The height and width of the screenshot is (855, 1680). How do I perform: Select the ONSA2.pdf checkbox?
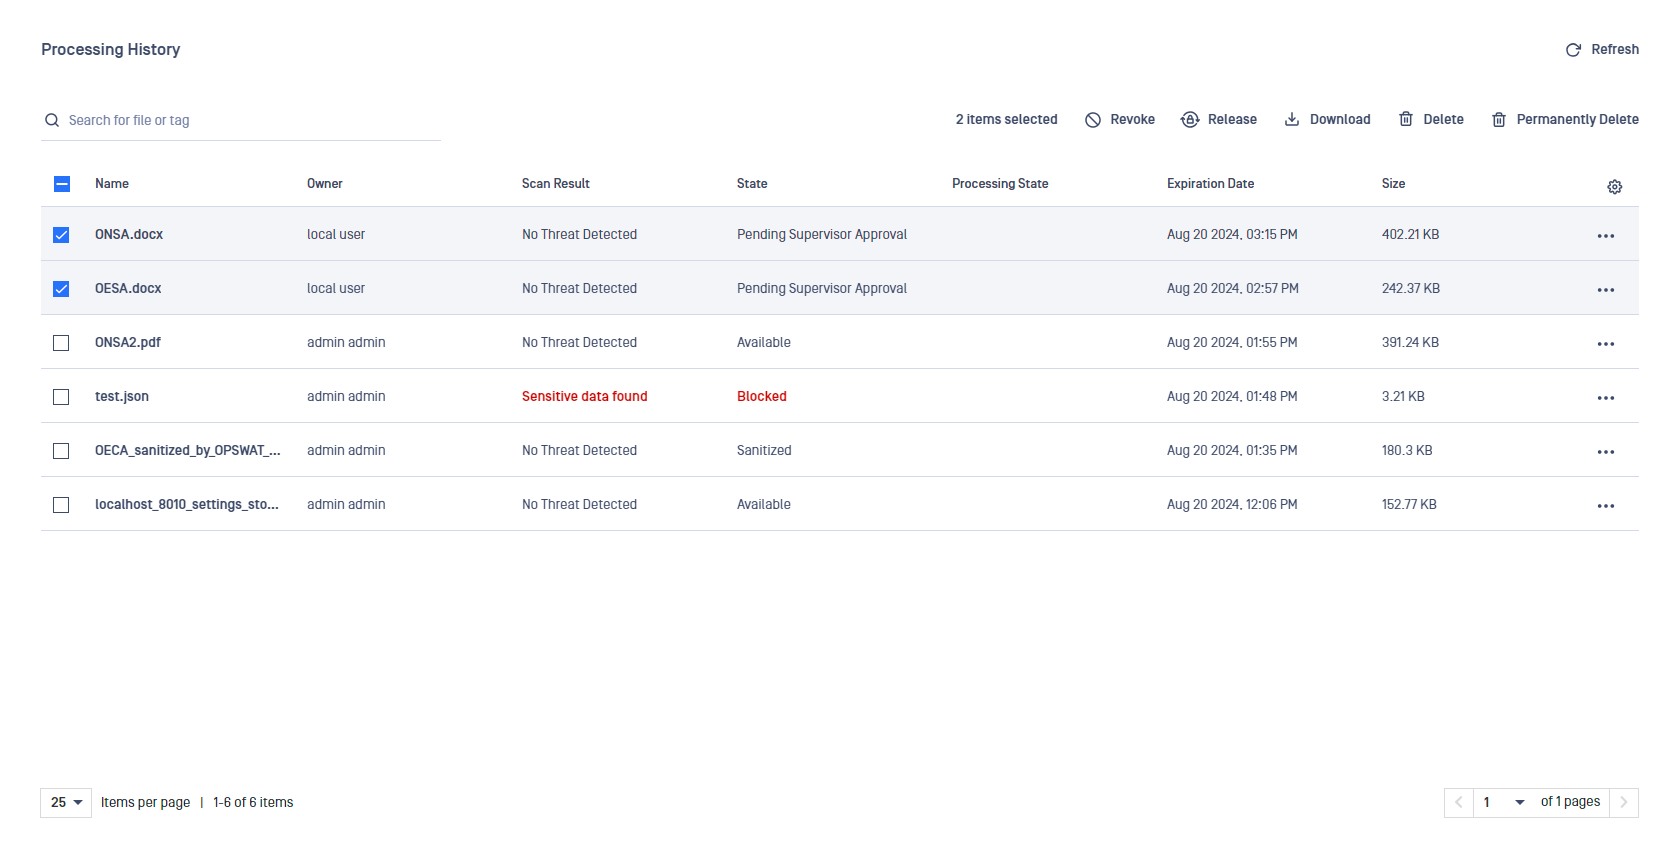pos(61,343)
